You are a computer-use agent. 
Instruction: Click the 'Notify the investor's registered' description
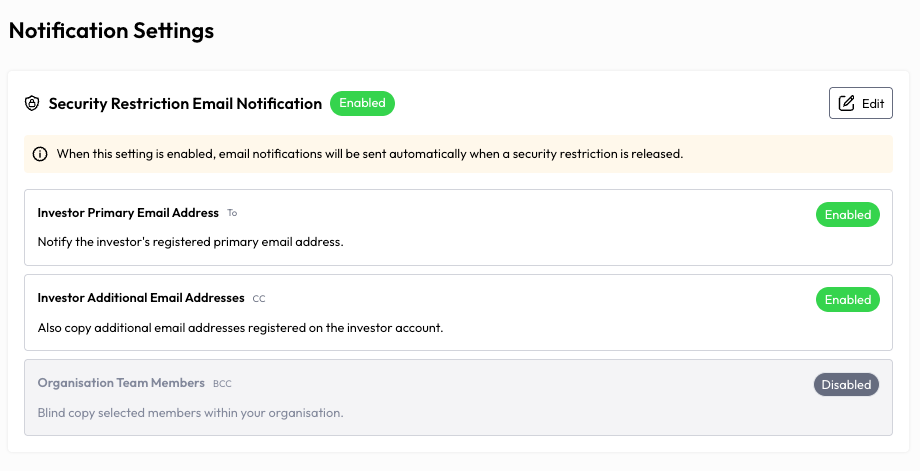coord(191,242)
